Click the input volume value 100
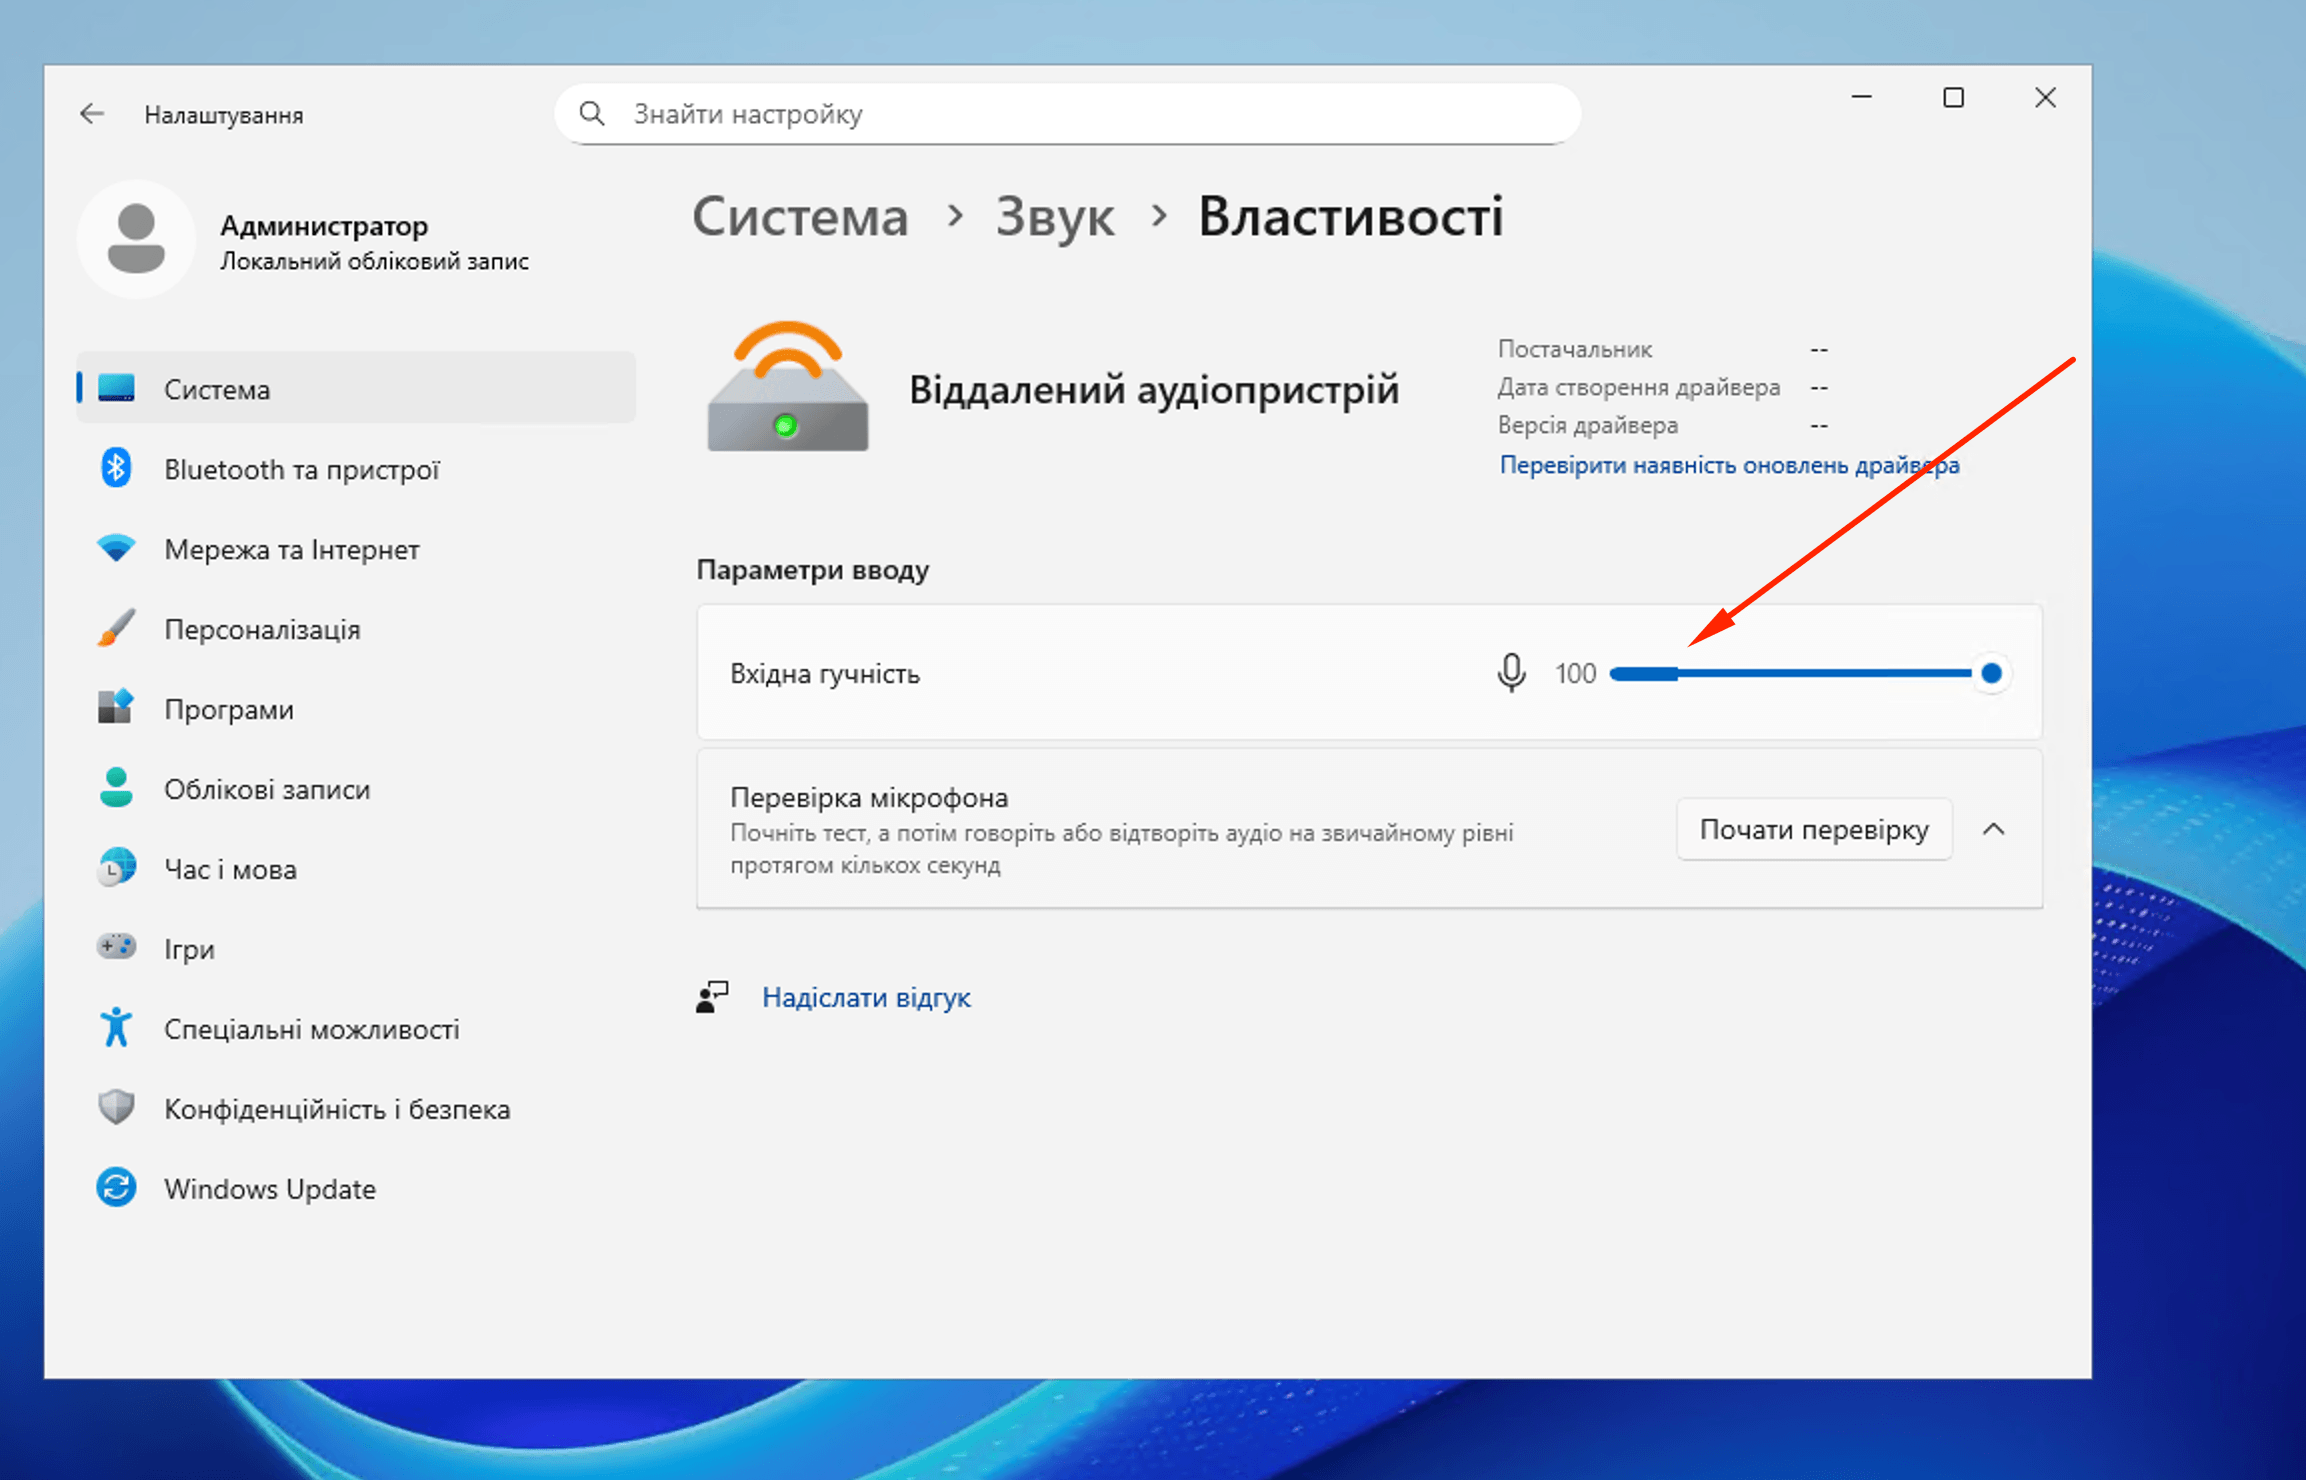 tap(1575, 673)
